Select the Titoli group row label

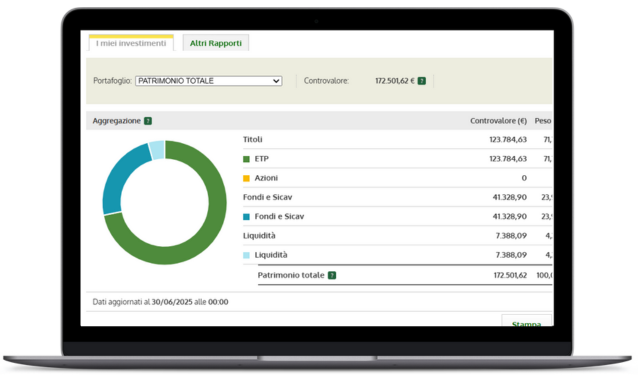click(x=253, y=140)
